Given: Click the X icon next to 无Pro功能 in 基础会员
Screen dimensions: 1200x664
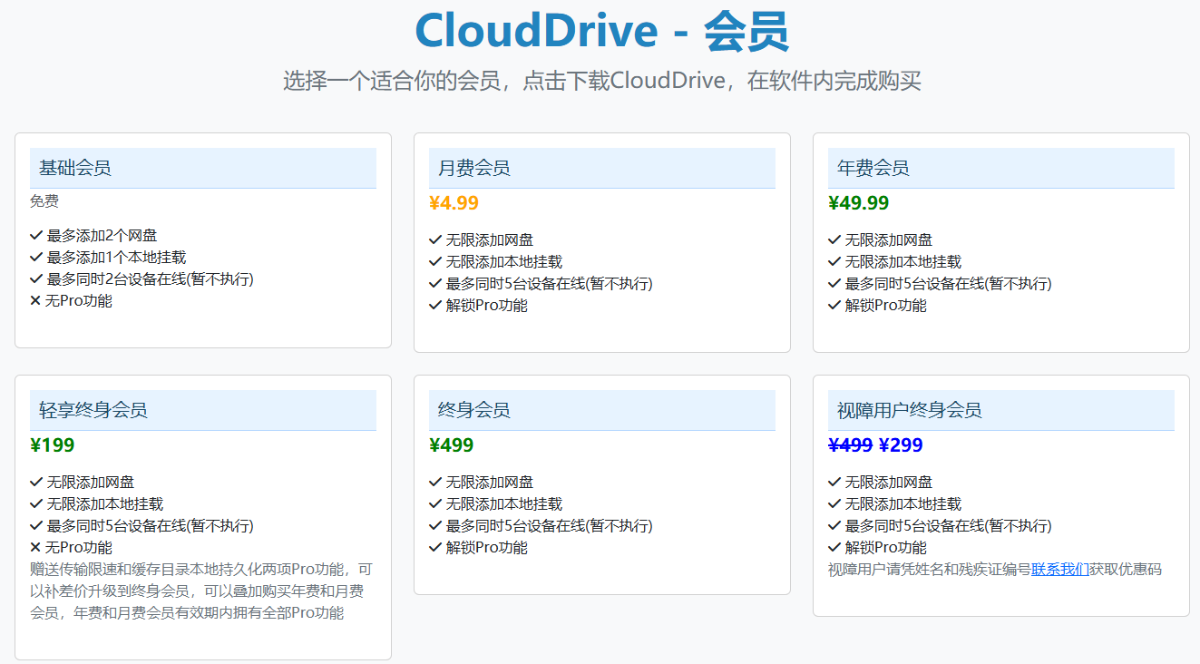Looking at the screenshot, I should [x=37, y=300].
